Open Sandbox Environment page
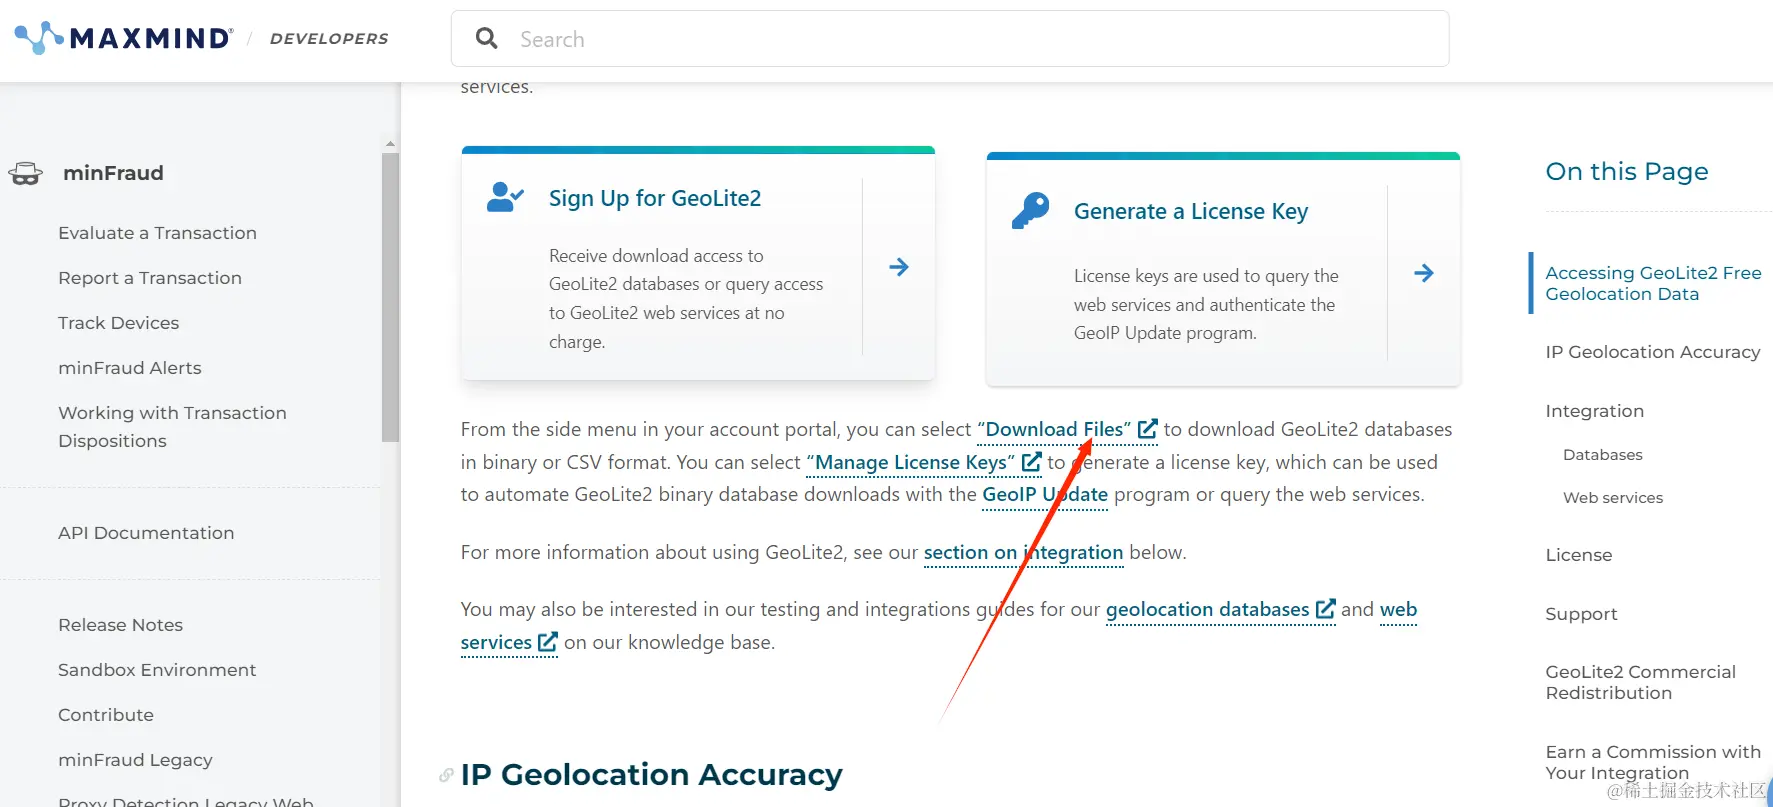 click(x=157, y=670)
